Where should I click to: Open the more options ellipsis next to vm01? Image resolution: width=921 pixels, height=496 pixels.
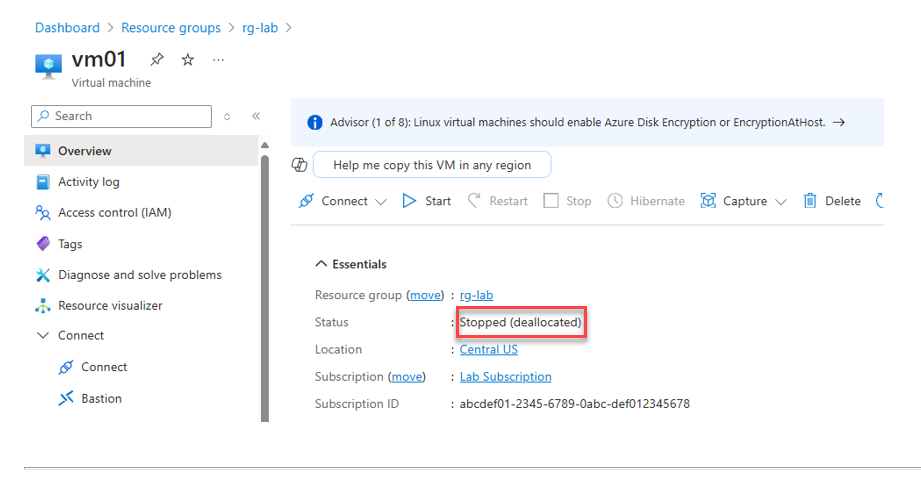219,60
